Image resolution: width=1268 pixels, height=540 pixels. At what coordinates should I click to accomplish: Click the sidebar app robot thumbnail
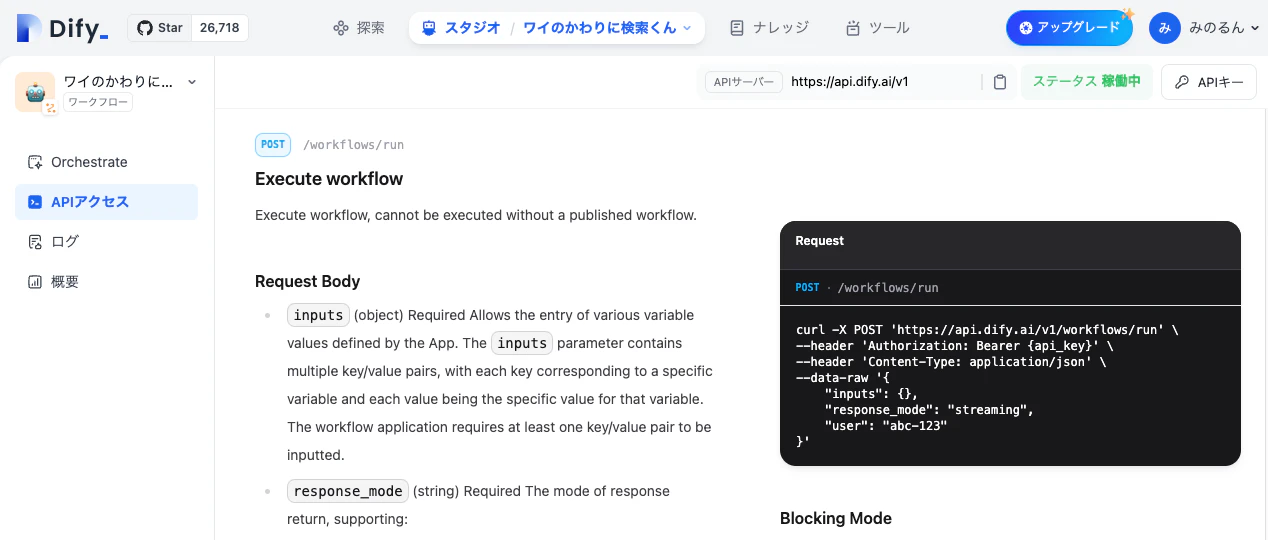point(35,91)
